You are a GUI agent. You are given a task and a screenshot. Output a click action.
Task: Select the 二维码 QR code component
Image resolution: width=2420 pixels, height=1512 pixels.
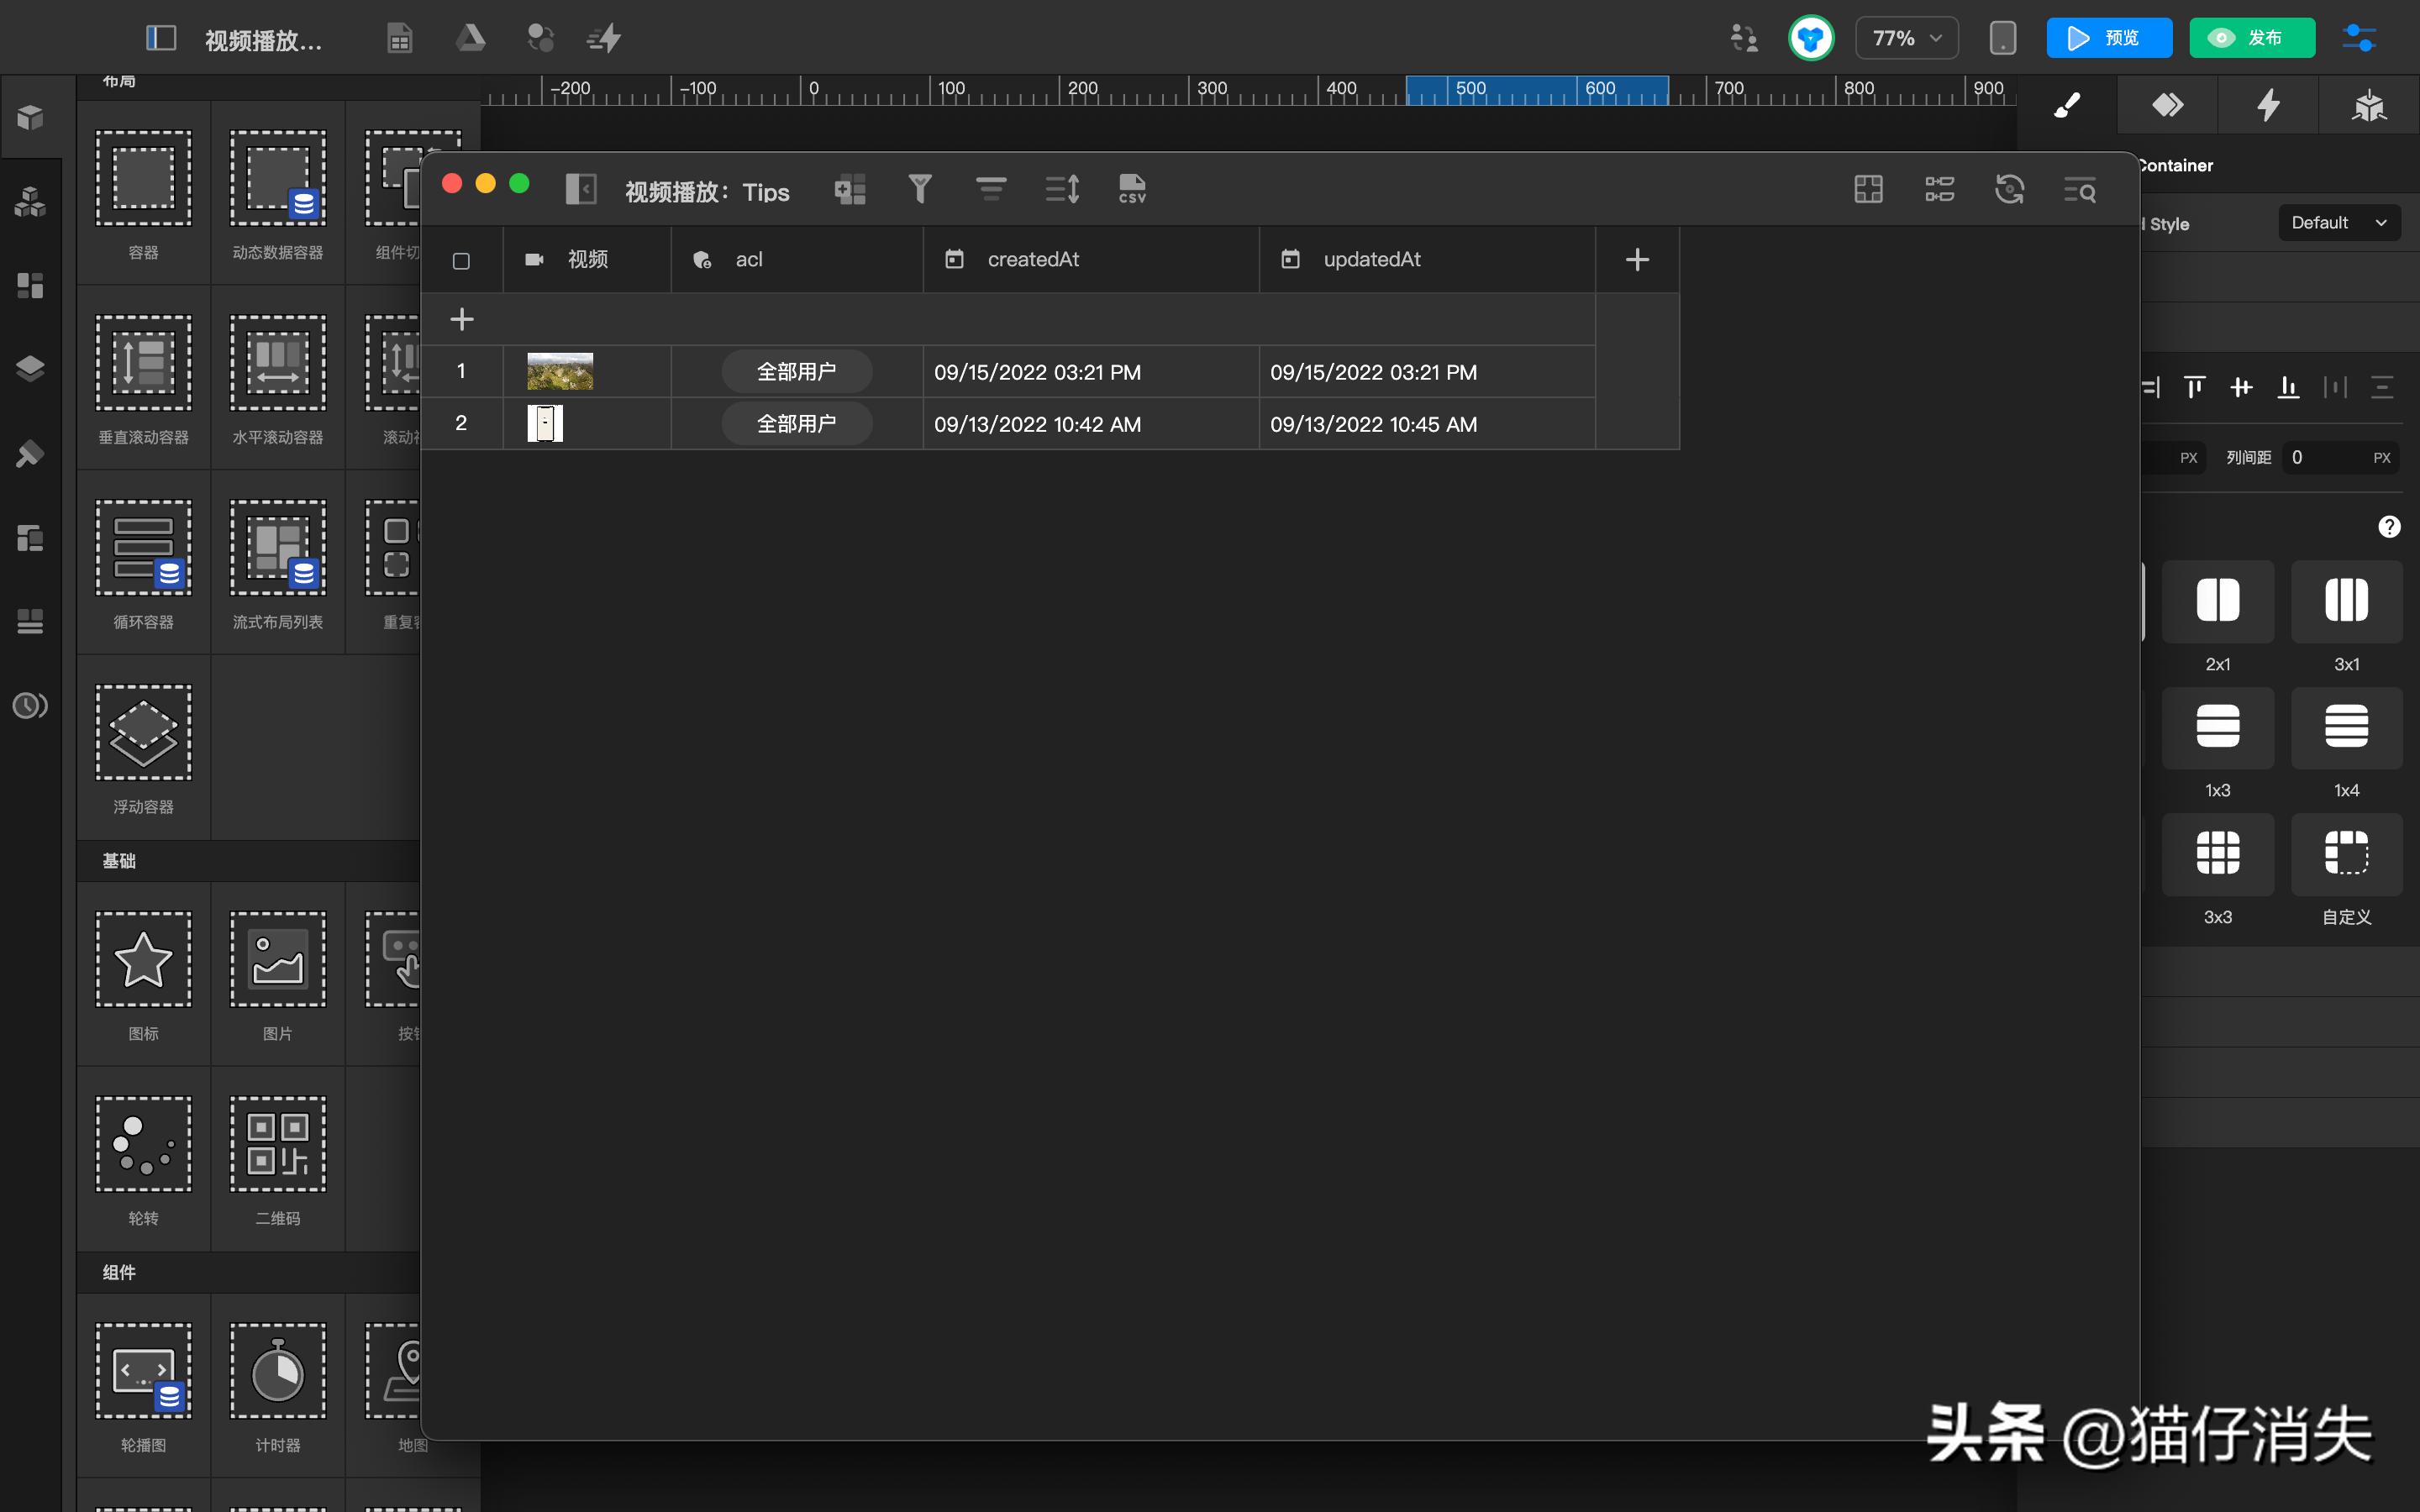(x=277, y=1143)
